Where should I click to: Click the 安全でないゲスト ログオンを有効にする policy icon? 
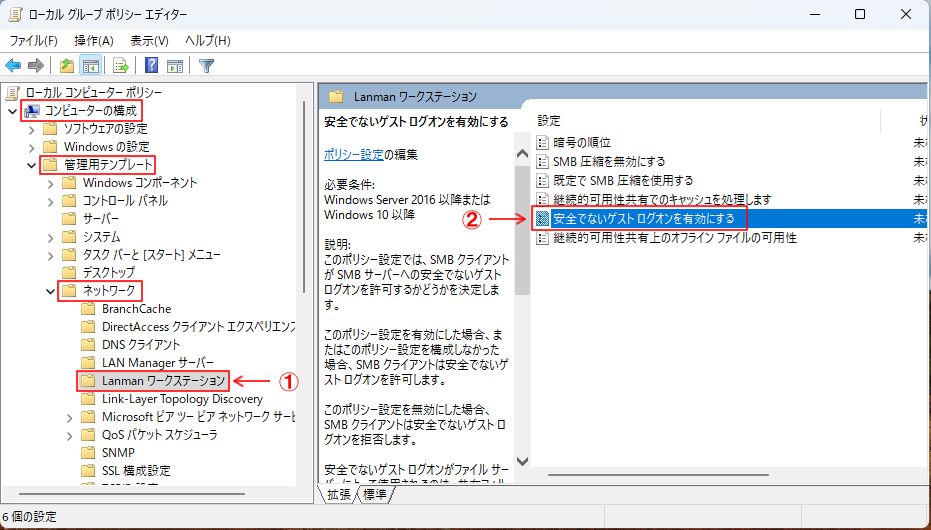tap(542, 218)
